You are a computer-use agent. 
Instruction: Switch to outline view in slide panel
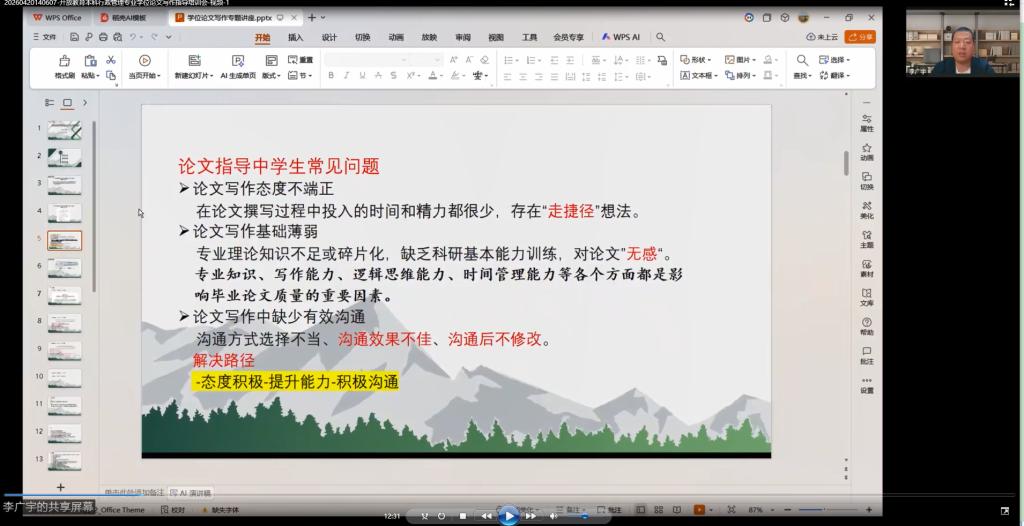pyautogui.click(x=49, y=102)
